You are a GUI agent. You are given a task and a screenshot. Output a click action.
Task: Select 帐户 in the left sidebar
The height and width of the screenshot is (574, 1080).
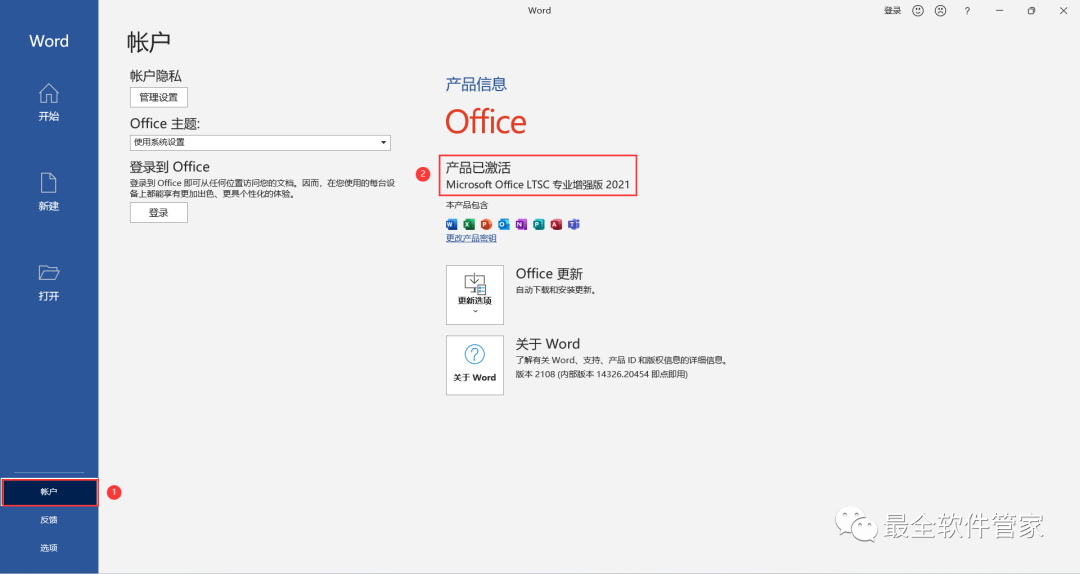[49, 492]
